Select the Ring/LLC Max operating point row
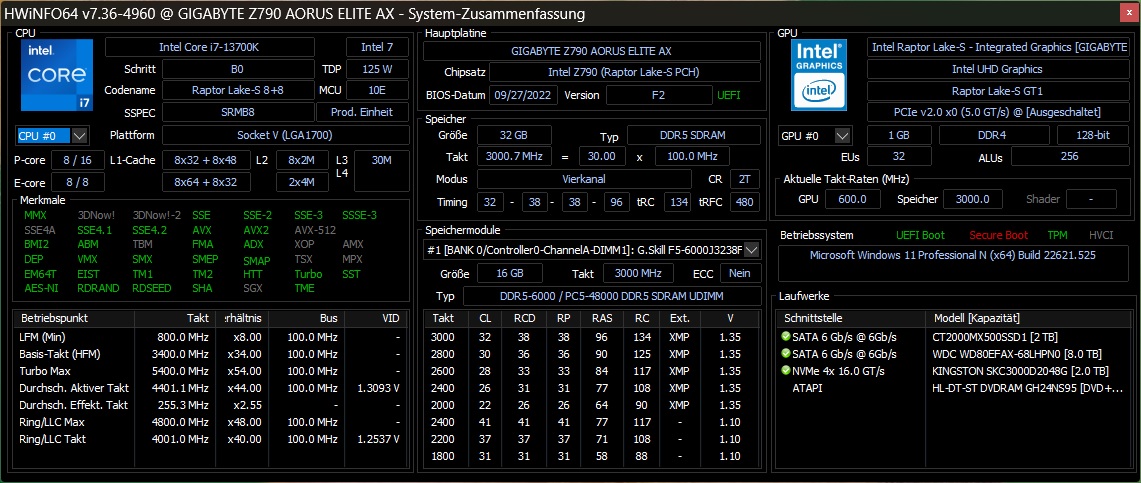Image resolution: width=1141 pixels, height=483 pixels. (x=210, y=422)
